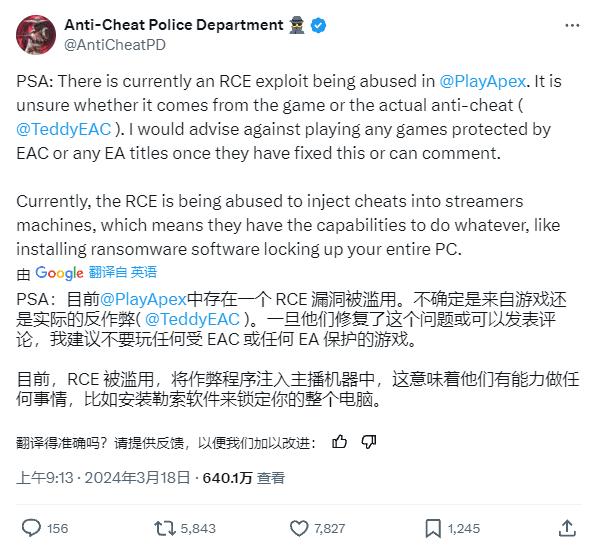Click the retweet icon with 5,843
Image resolution: width=598 pixels, height=549 pixels.
click(x=164, y=529)
